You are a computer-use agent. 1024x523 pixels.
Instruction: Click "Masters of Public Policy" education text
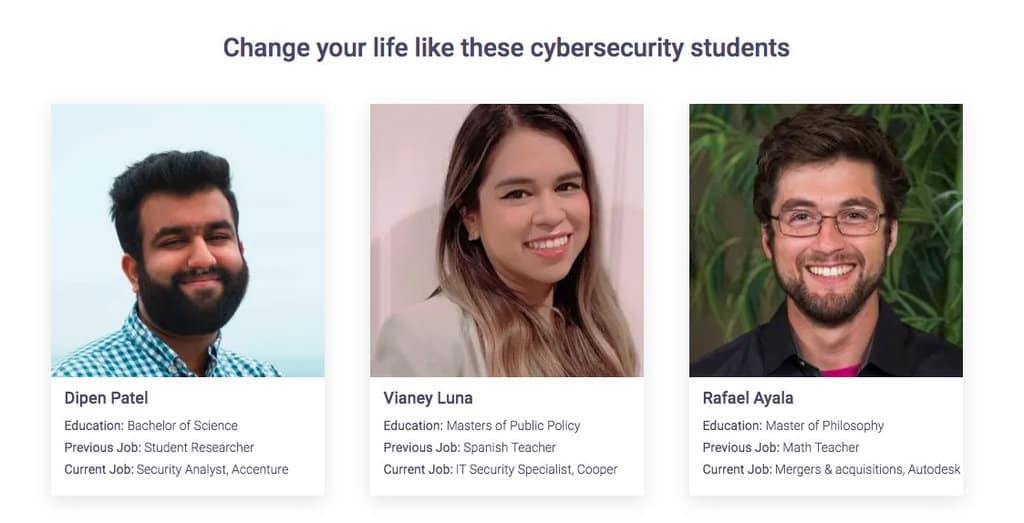(x=513, y=425)
